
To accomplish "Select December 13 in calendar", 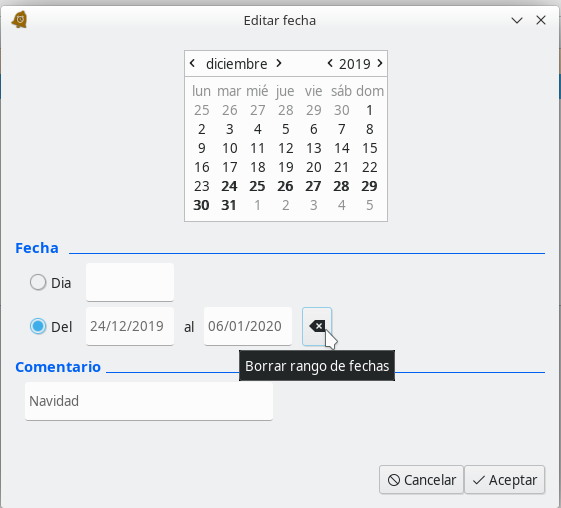I will tap(313, 148).
